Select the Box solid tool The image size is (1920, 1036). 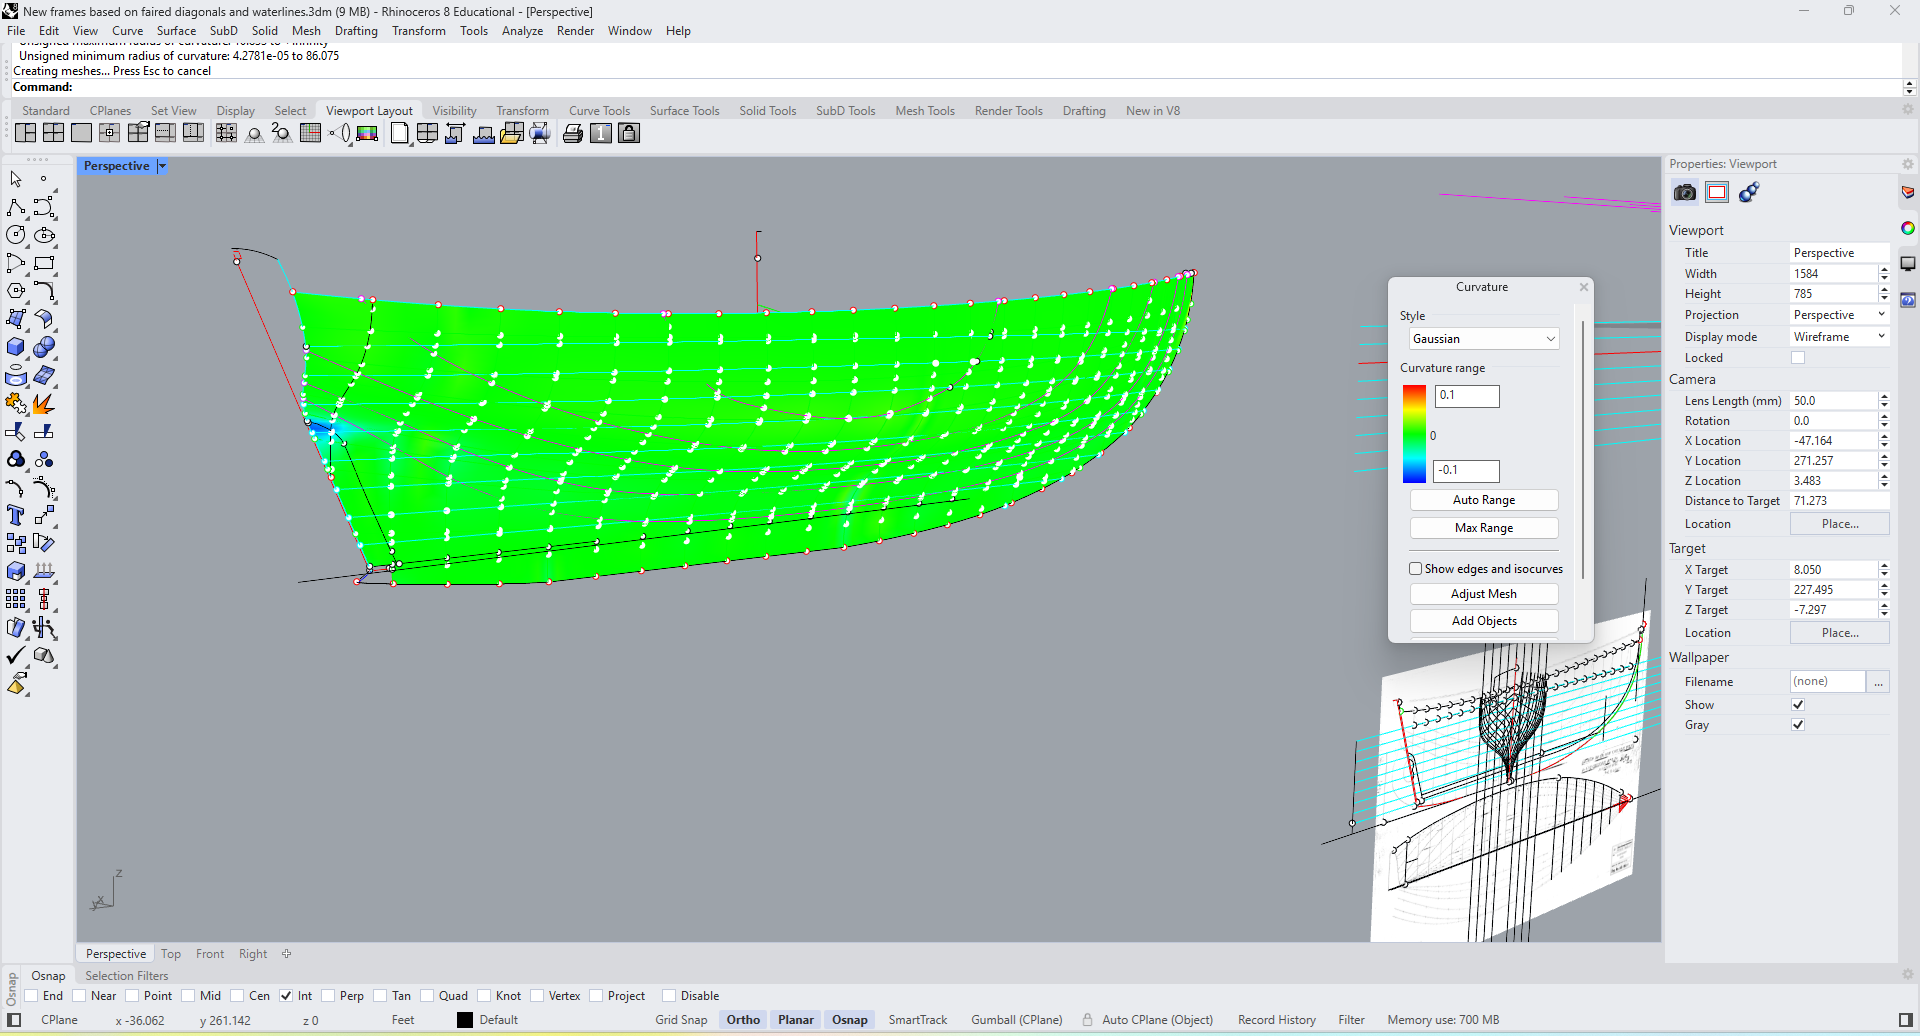pyautogui.click(x=16, y=347)
